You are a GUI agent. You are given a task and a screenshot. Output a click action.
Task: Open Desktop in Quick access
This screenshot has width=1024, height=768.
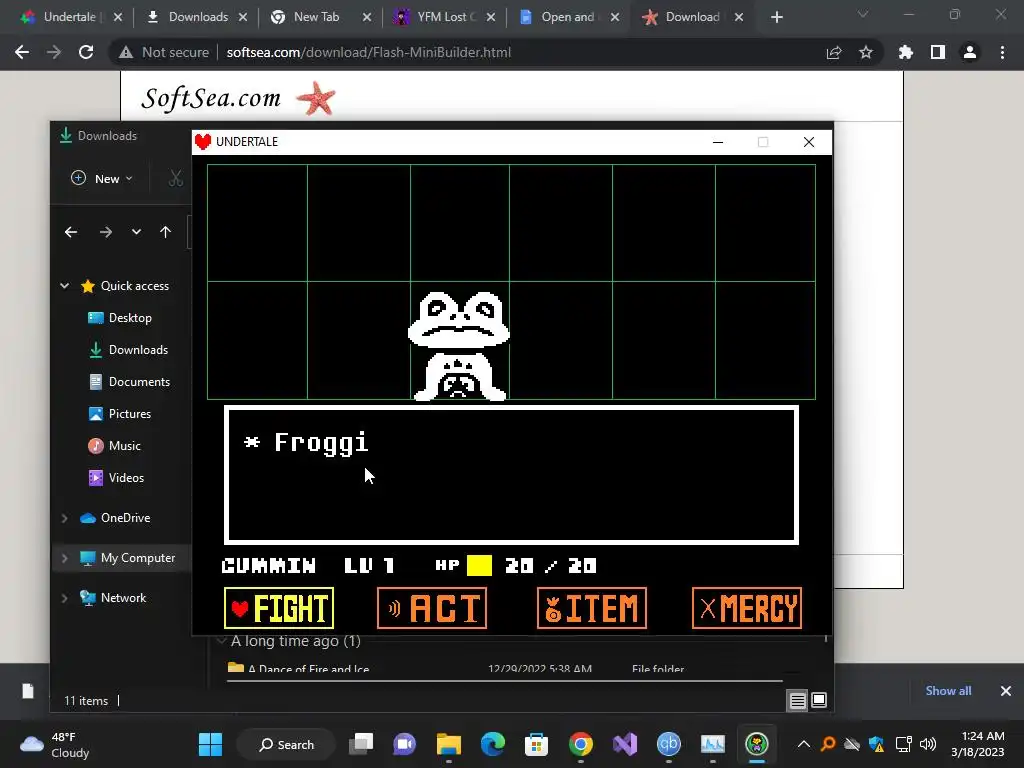click(120, 317)
